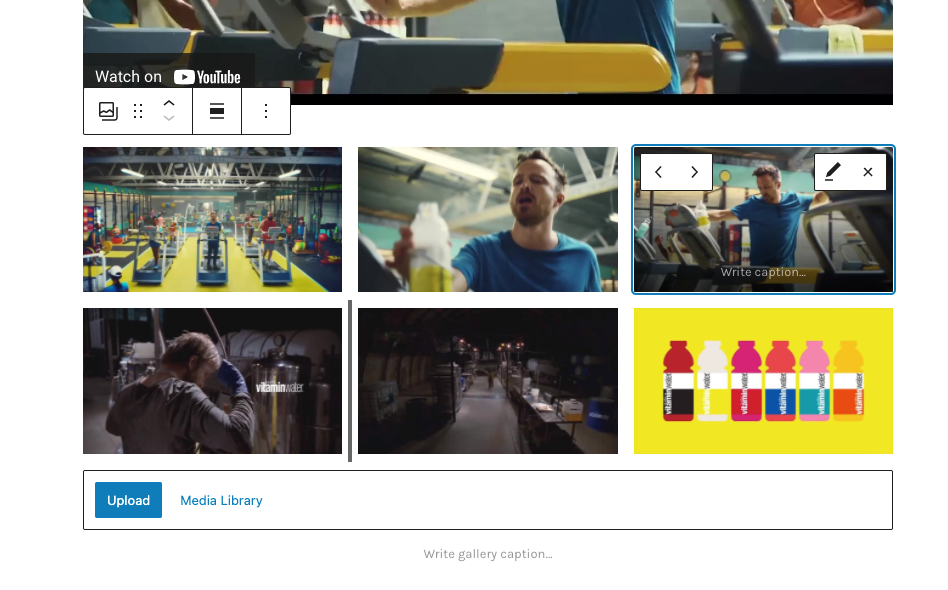Click the drag handle in block toolbar
This screenshot has width=948, height=590.
pos(138,111)
